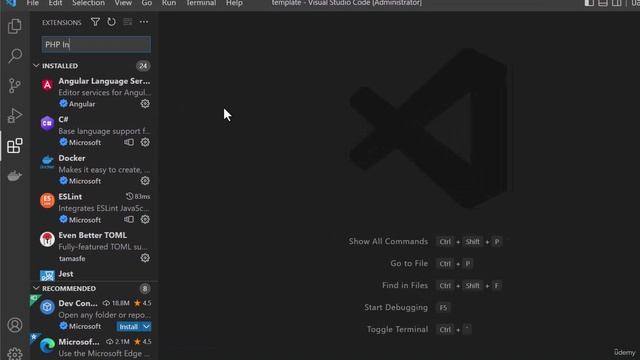Click ESLint 83ms activation time
The height and width of the screenshot is (360, 640).
click(x=138, y=196)
